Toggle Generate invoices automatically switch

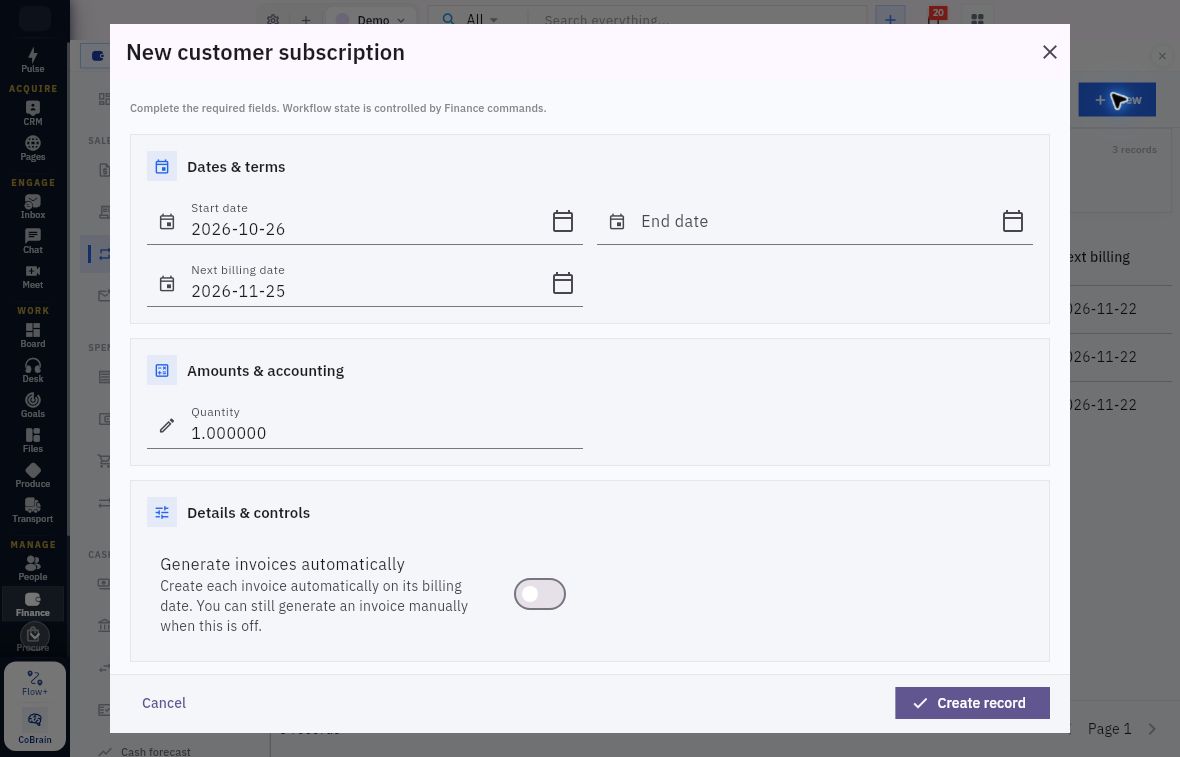pyautogui.click(x=540, y=594)
